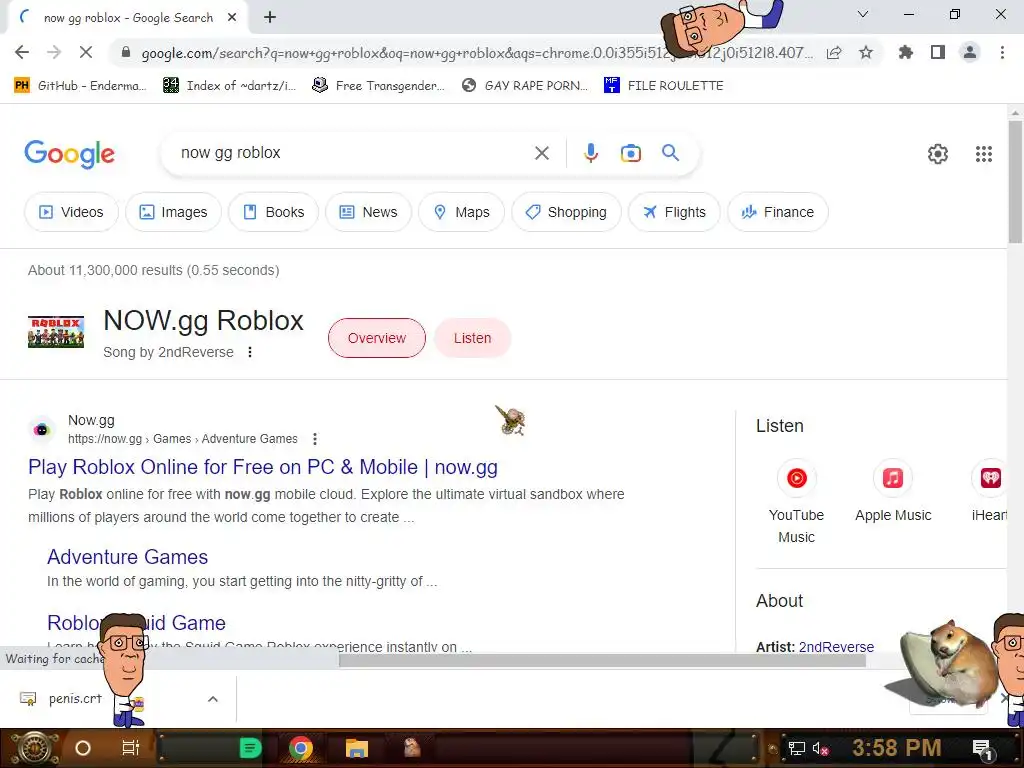
Task: Open the 'Play Roblox Online for Free' result
Action: 263,468
